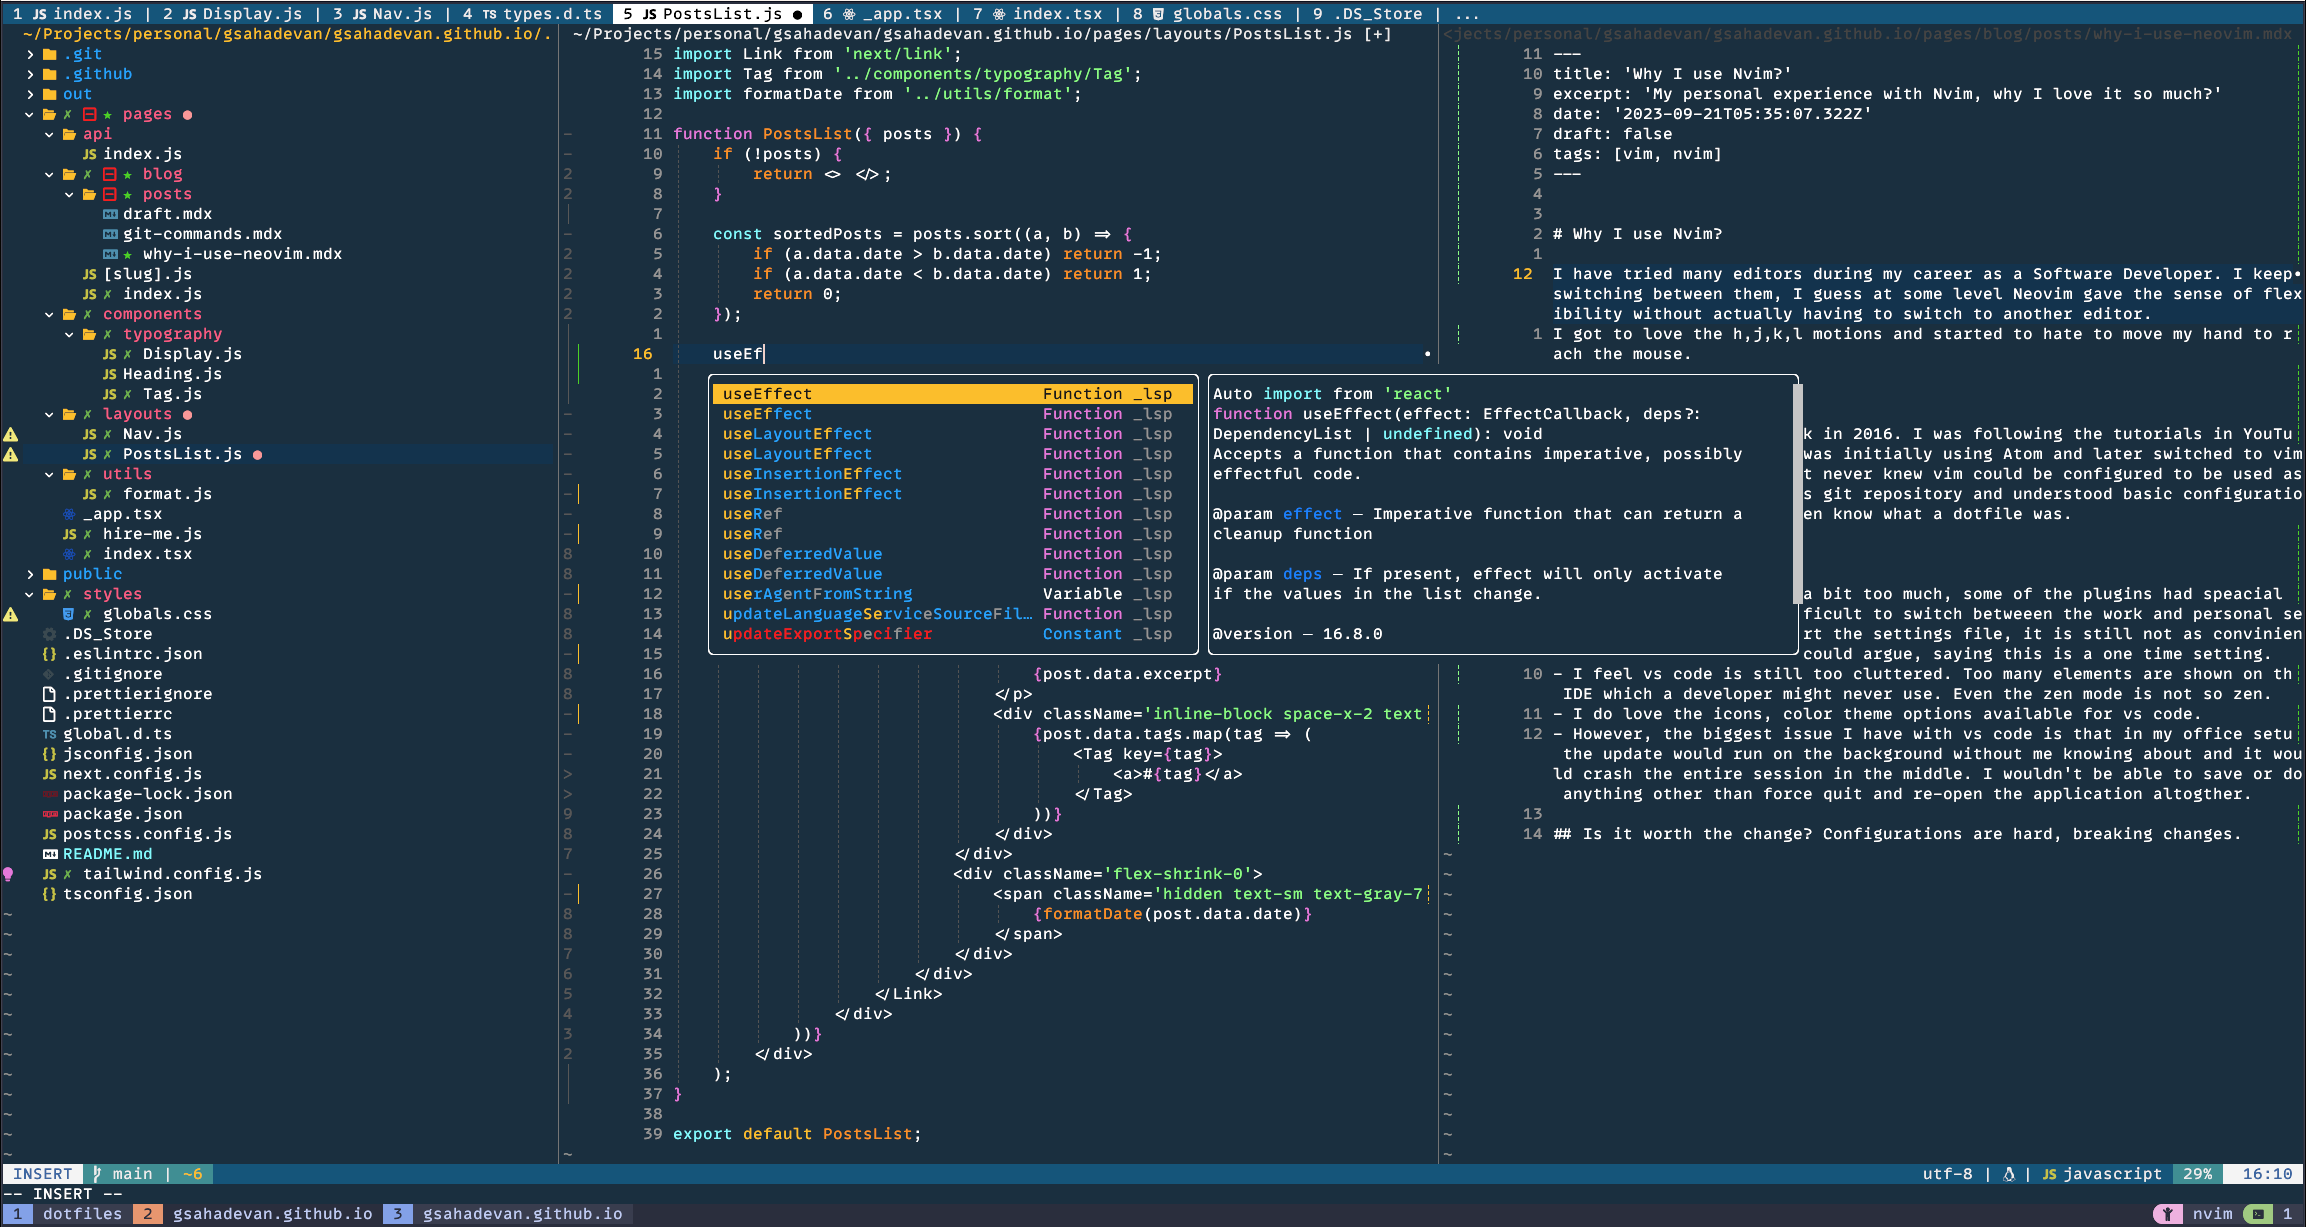The height and width of the screenshot is (1227, 2306).
Task: Open git-commands.mdx in file tree
Action: [202, 234]
